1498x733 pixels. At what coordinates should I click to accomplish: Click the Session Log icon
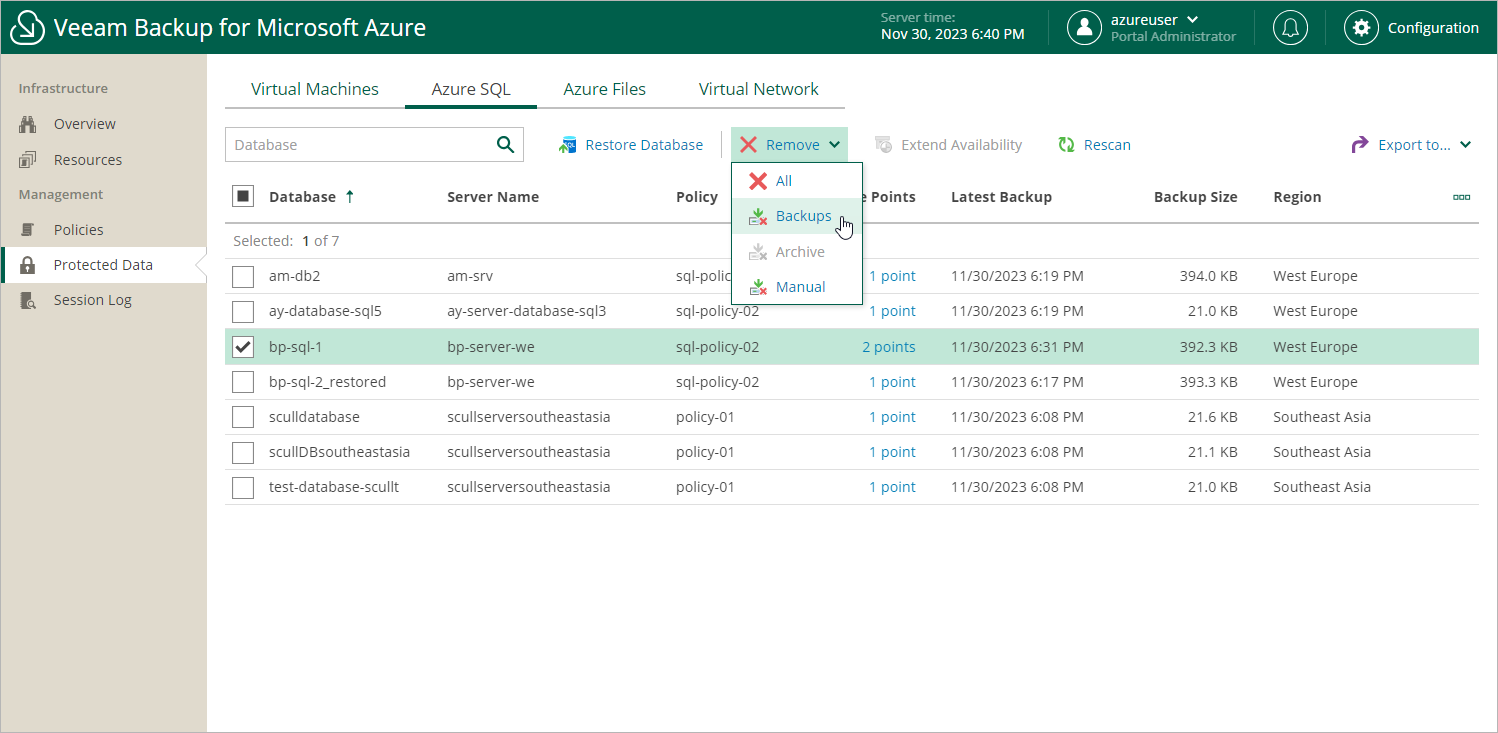pos(28,300)
